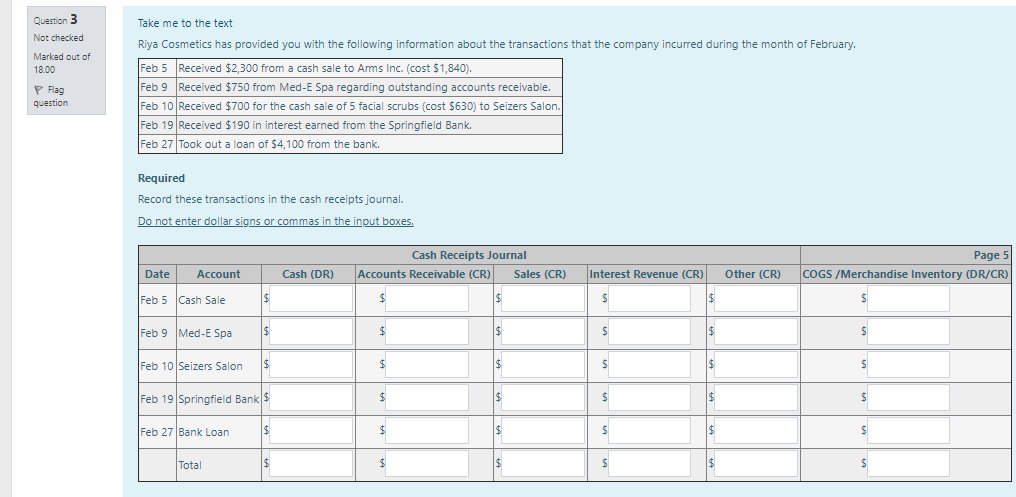Click Feb 5 COGS/Merchandise Inventory input
1016x497 pixels.
point(908,299)
